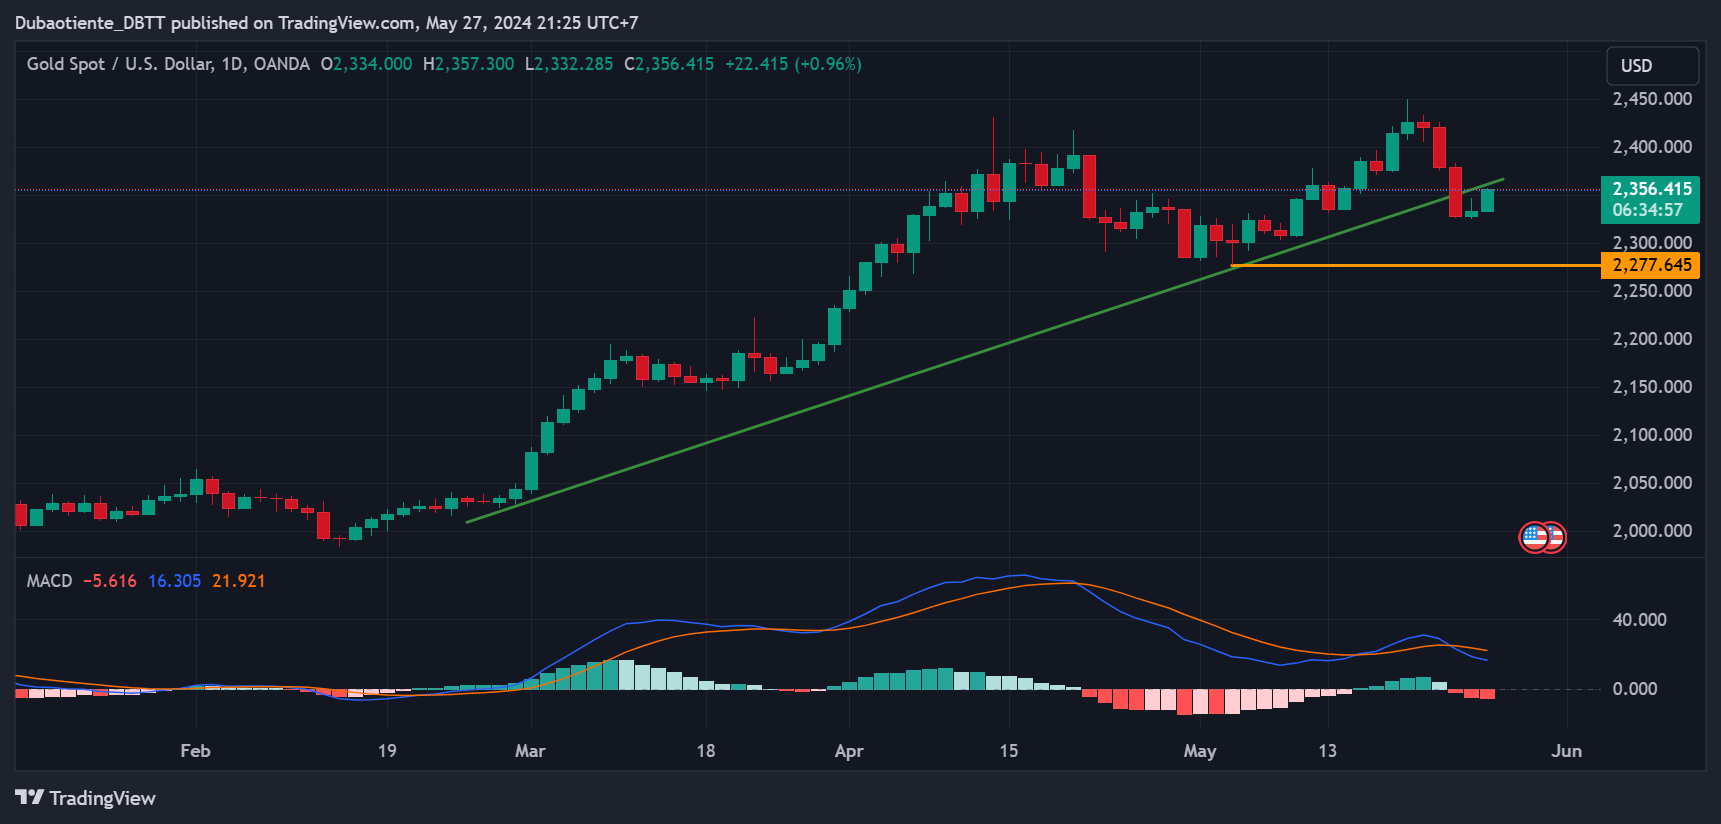This screenshot has width=1721, height=824.
Task: Open the USD currency selector
Action: pos(1652,66)
